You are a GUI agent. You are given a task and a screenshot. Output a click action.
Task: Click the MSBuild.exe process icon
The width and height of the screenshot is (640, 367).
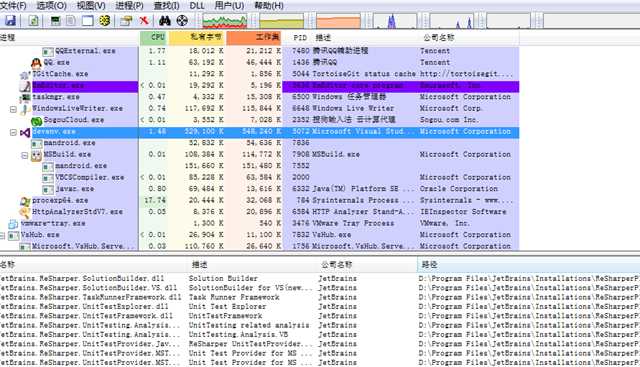(x=36, y=155)
